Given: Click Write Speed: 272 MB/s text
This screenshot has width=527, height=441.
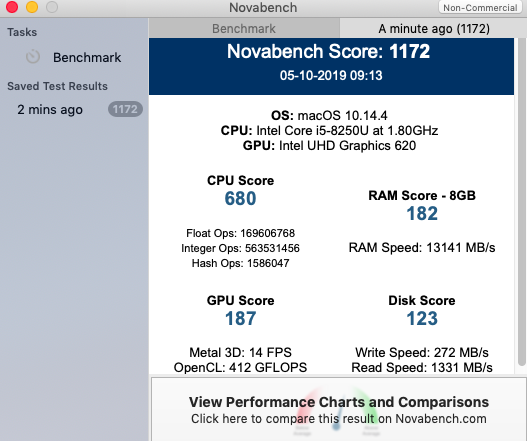Looking at the screenshot, I should (422, 352).
